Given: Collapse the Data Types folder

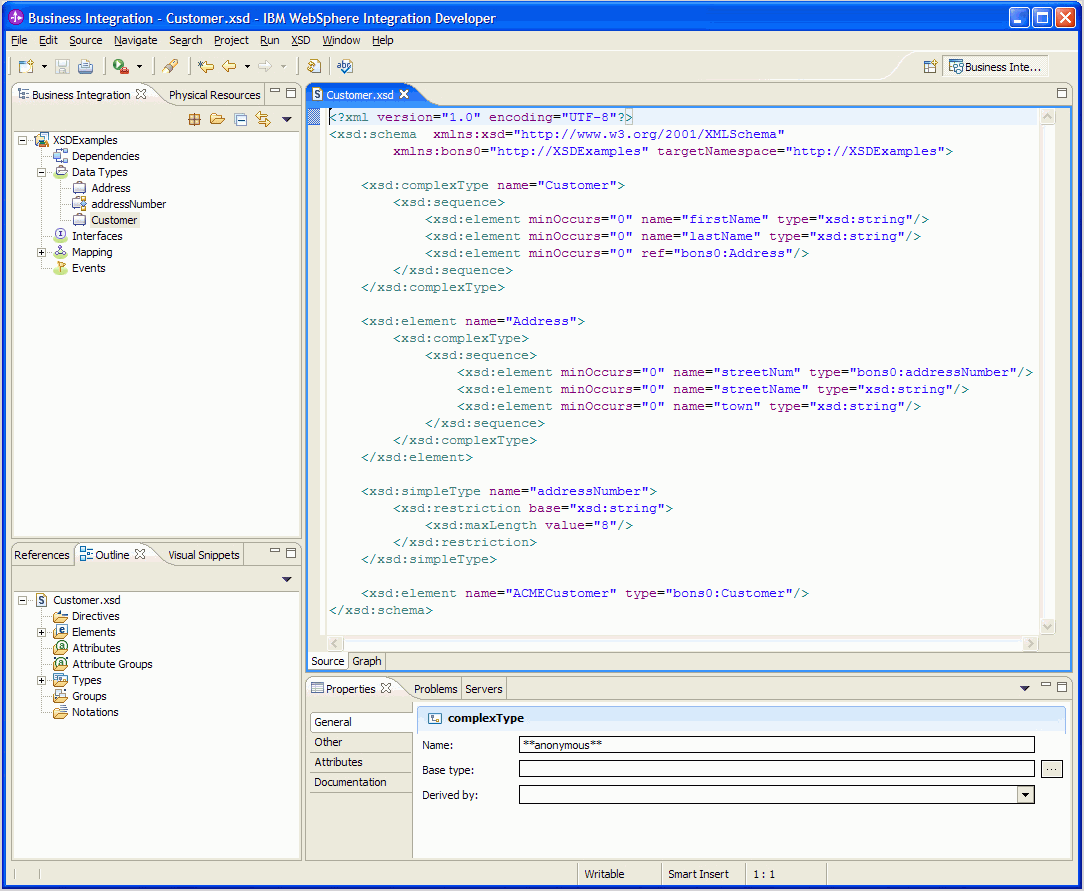Looking at the screenshot, I should (42, 173).
